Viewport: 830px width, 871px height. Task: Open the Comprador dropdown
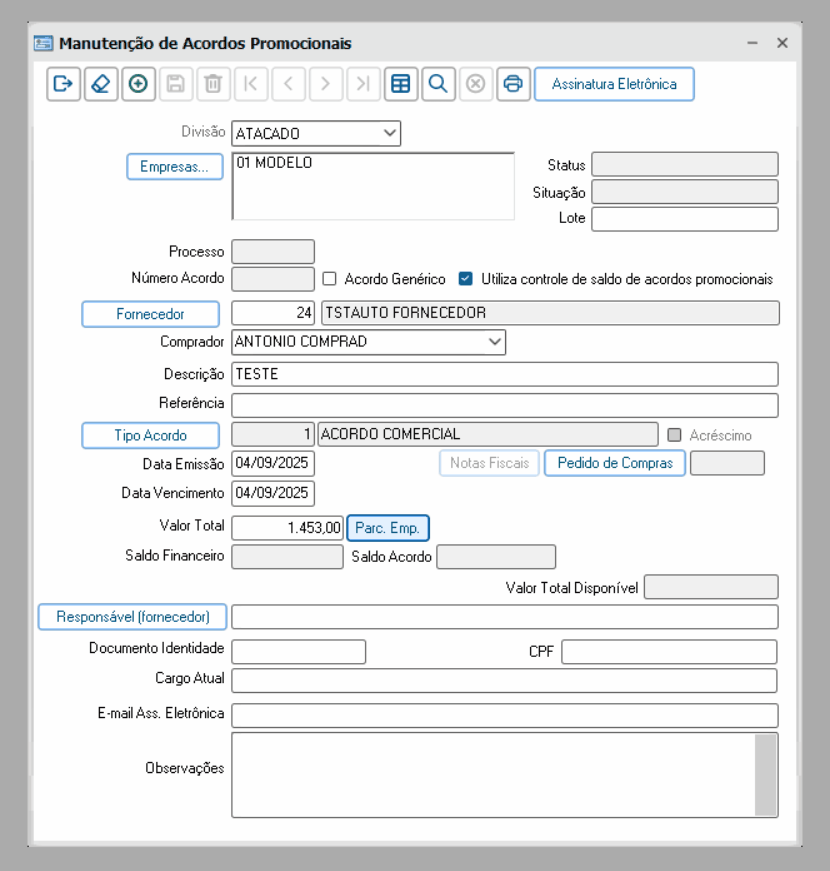[x=494, y=342]
